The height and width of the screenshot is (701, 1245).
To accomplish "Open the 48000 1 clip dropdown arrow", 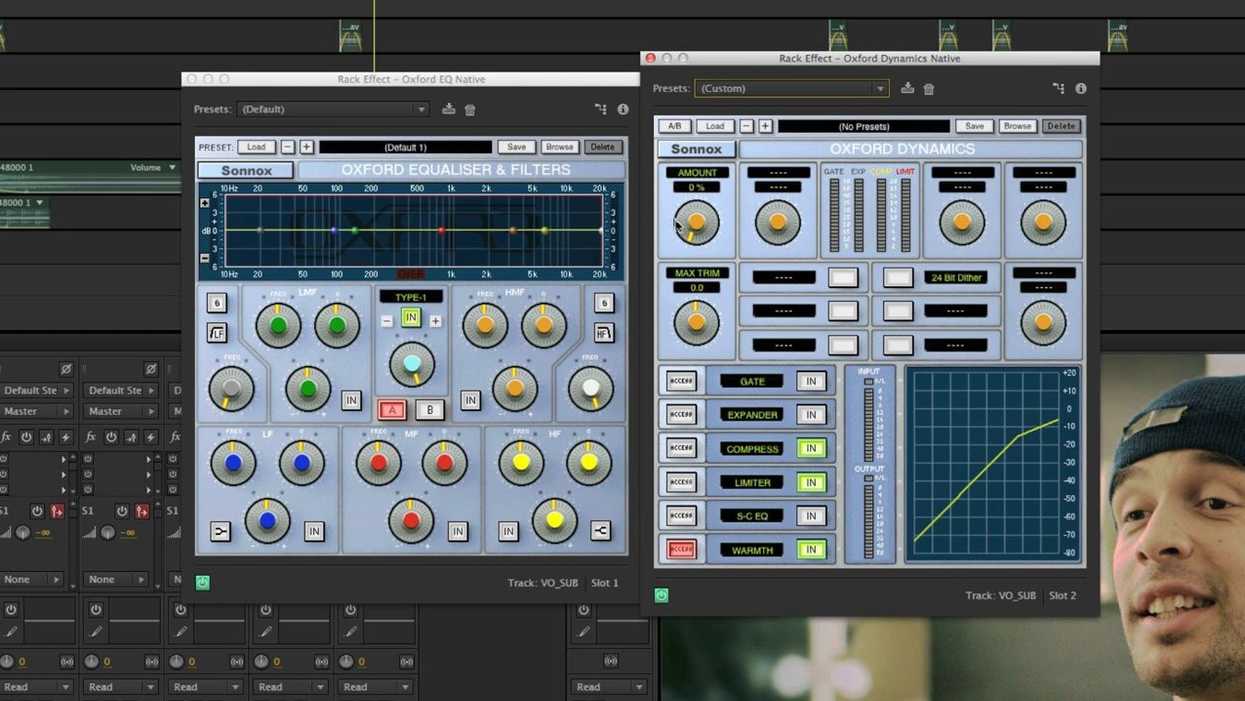I will 40,203.
